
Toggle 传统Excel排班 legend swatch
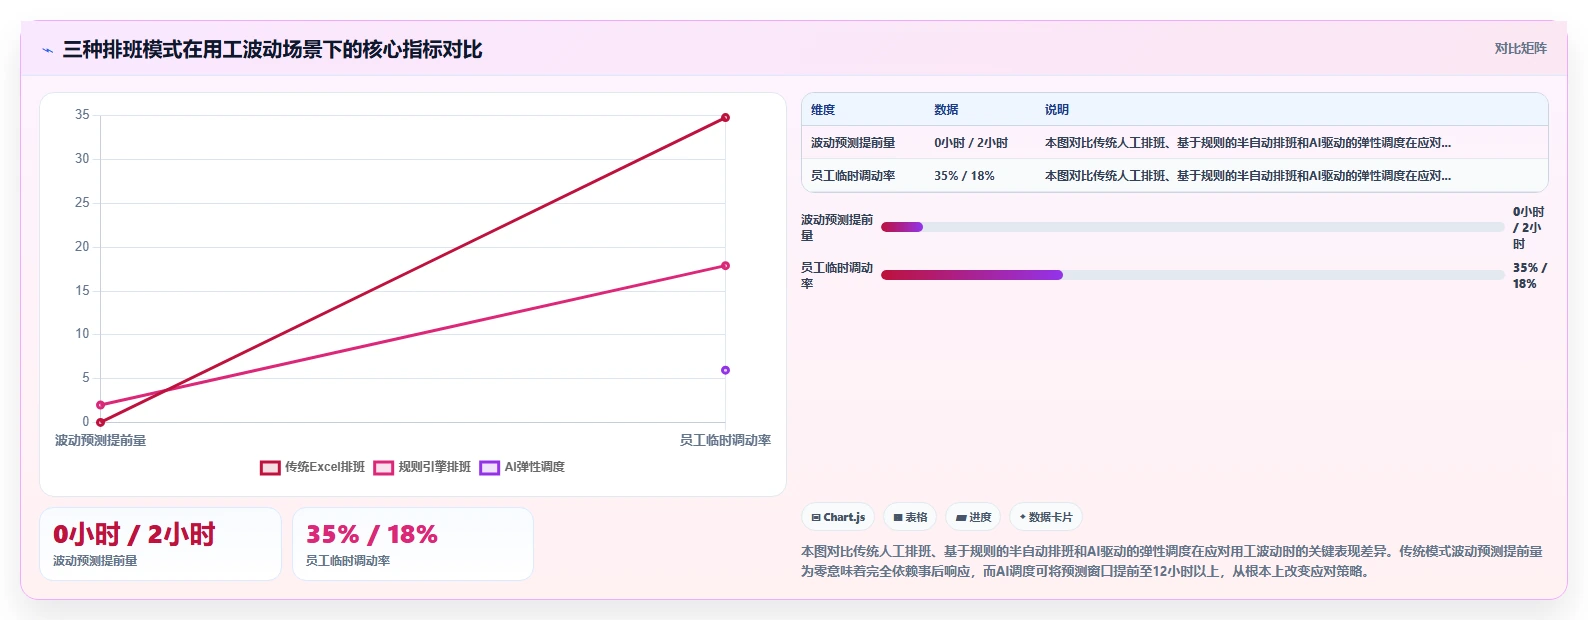coord(270,467)
